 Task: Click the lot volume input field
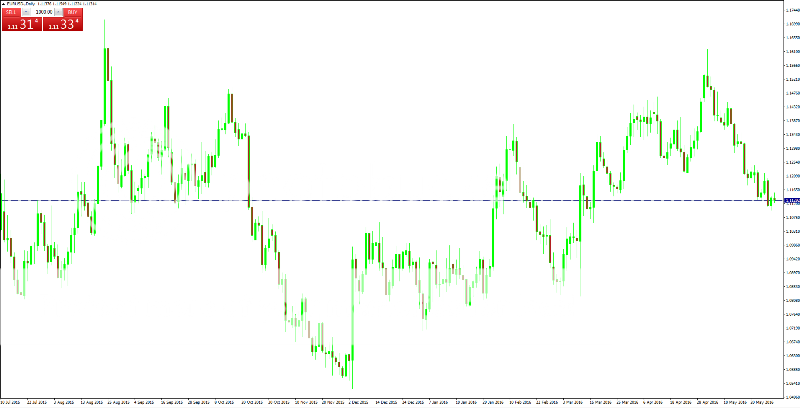click(x=42, y=12)
